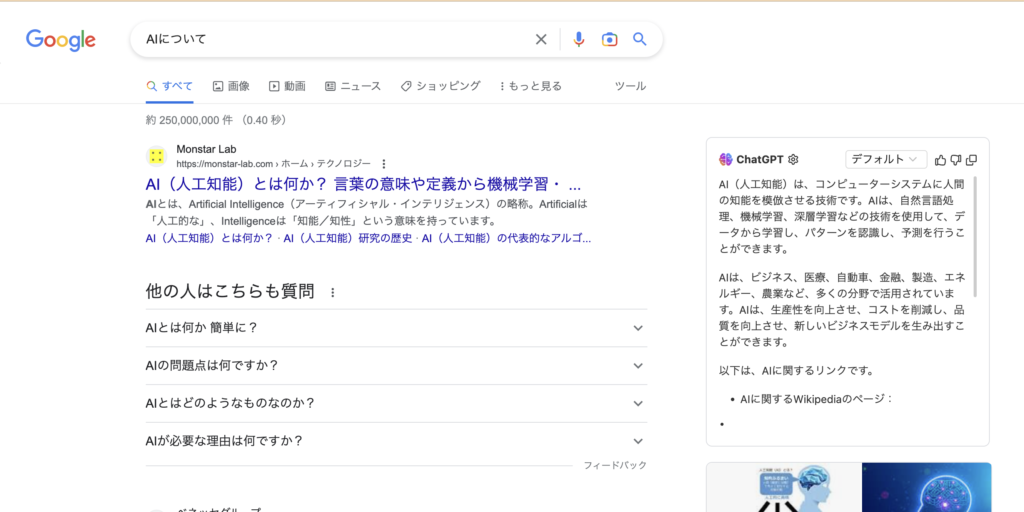Switch to the ショッピング tab
The height and width of the screenshot is (512, 1024).
click(x=440, y=86)
